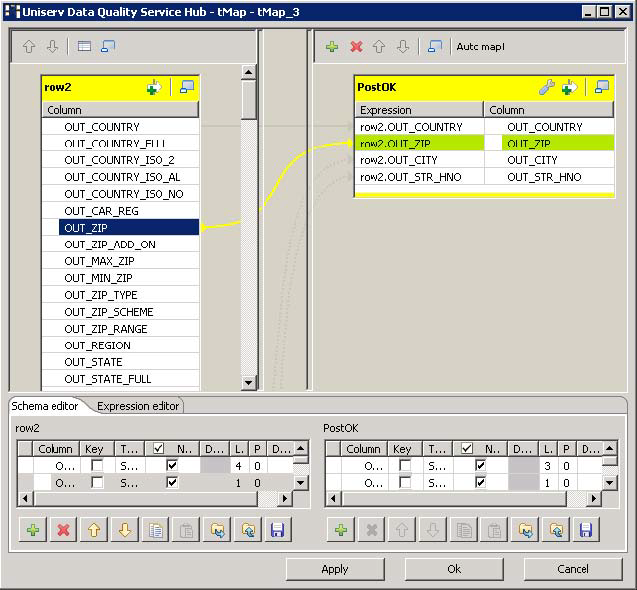Add column in row2 schema editor
The width and height of the screenshot is (637, 590).
[x=32, y=530]
